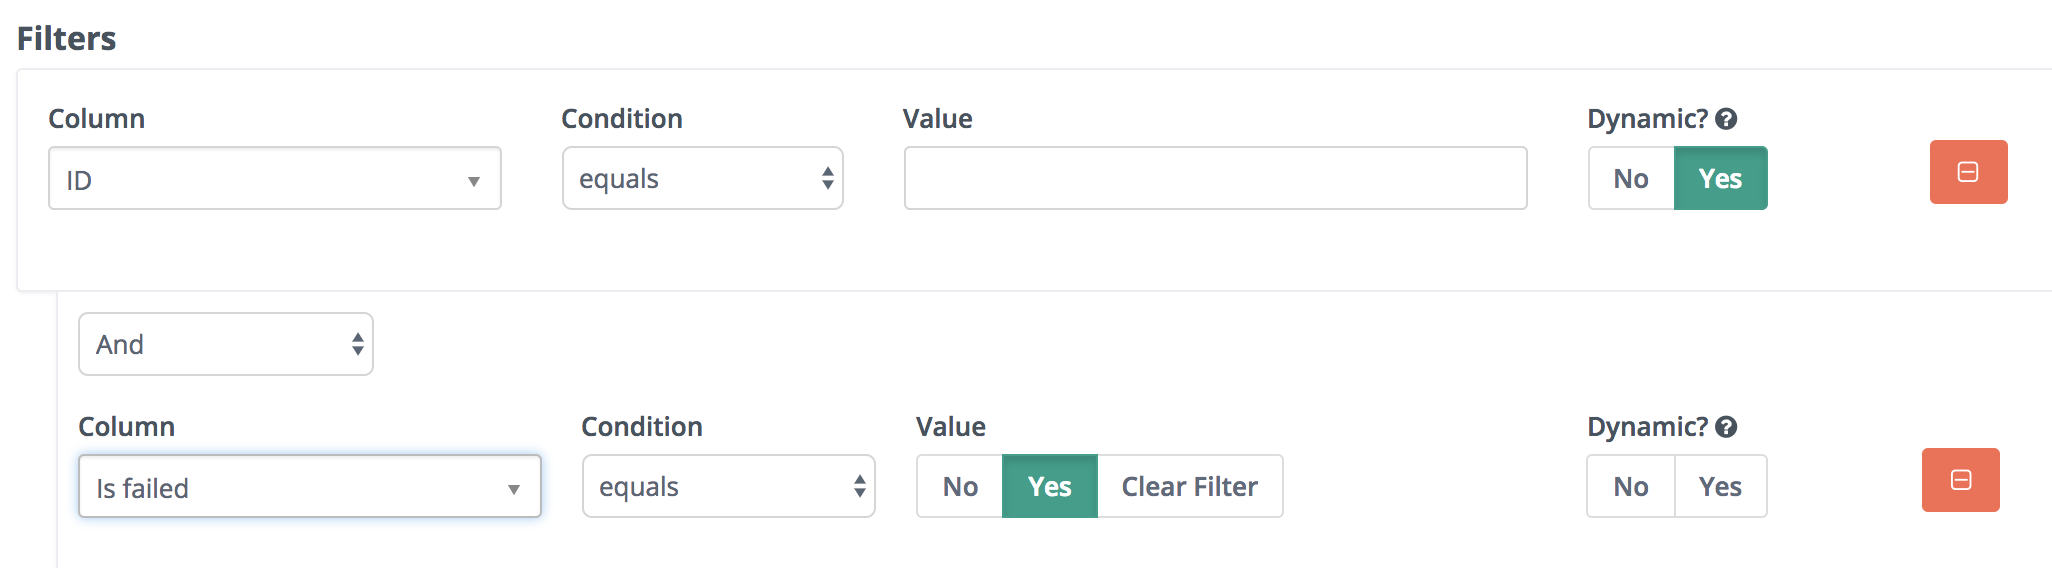
Task: Click the ID column dropdown arrow
Action: point(474,181)
